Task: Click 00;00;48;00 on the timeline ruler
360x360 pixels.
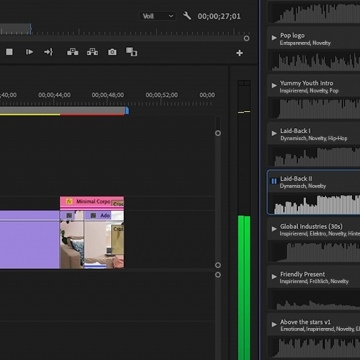Action: click(108, 95)
